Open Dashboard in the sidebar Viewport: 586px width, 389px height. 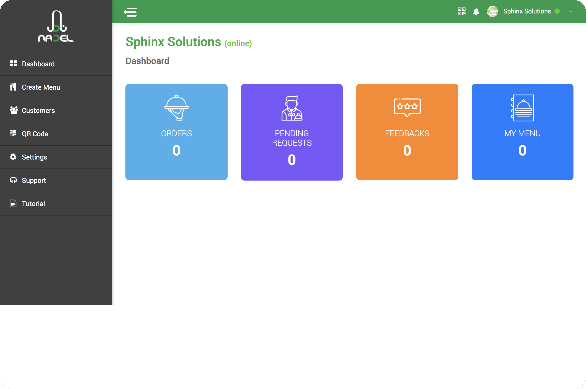(x=56, y=64)
